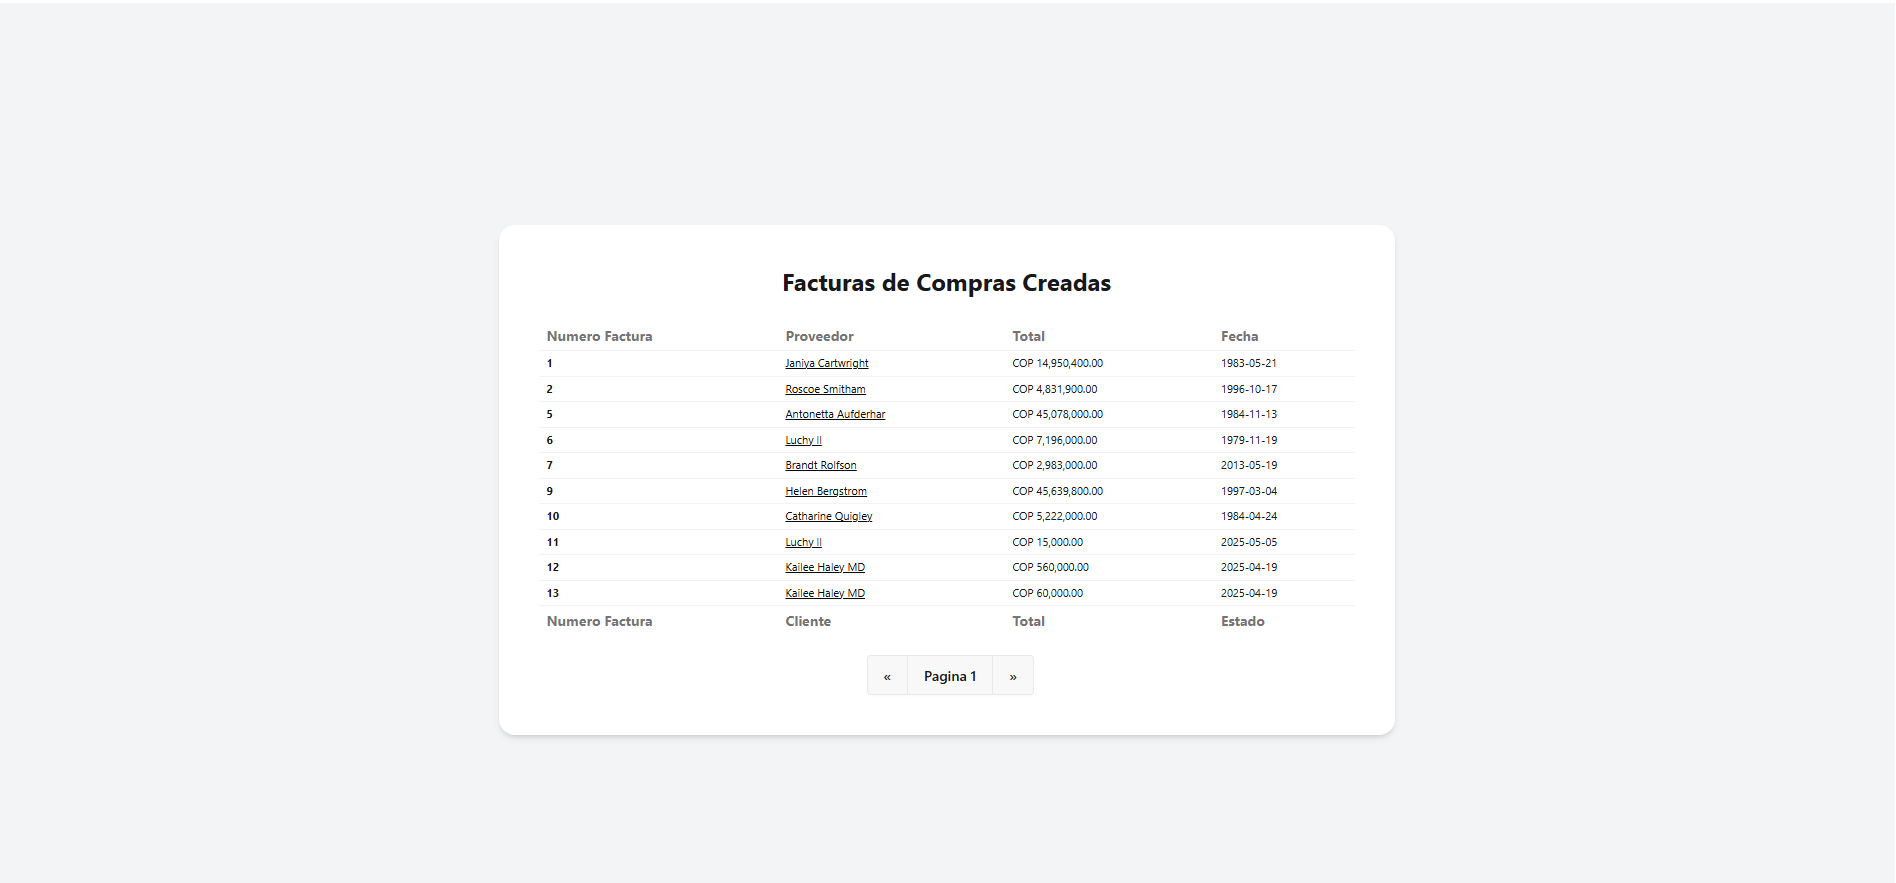Click the Catharine Quigley link

point(828,516)
